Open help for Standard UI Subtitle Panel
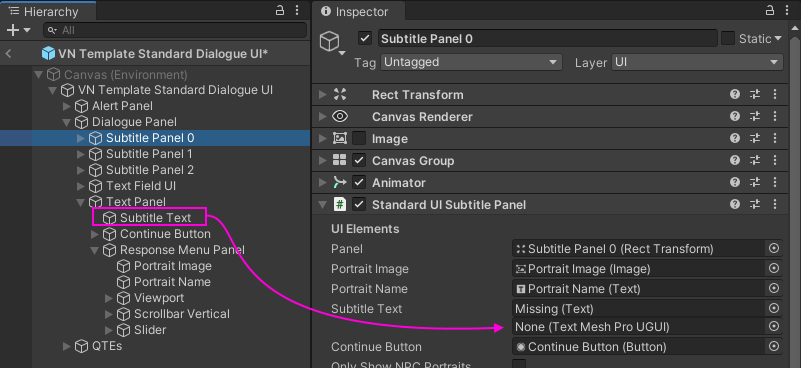Viewport: 801px width, 368px height. coord(735,205)
